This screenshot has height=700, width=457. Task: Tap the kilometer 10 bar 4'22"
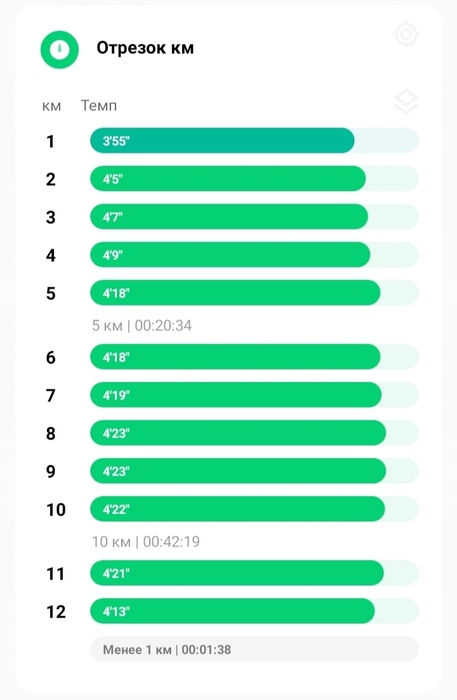[254, 509]
